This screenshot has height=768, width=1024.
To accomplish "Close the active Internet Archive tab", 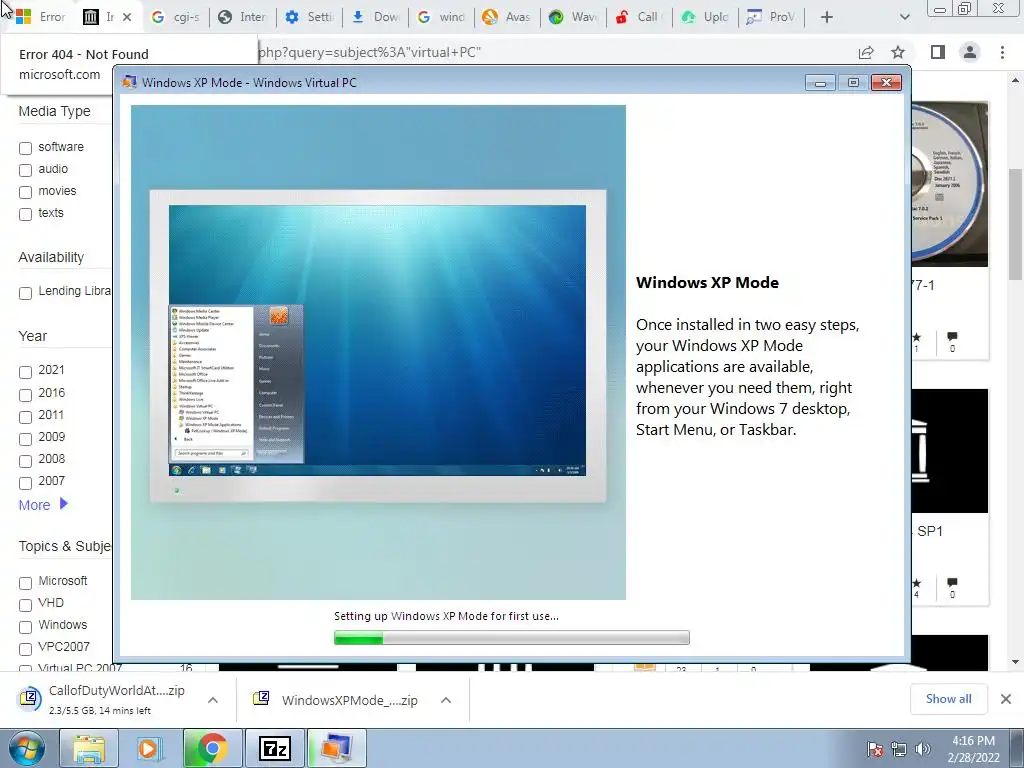I will 127,17.
